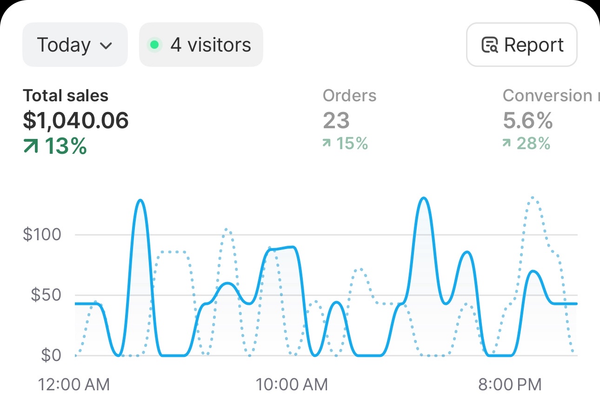Click the chevron arrow beside Today
600x414 pixels.
tap(106, 46)
